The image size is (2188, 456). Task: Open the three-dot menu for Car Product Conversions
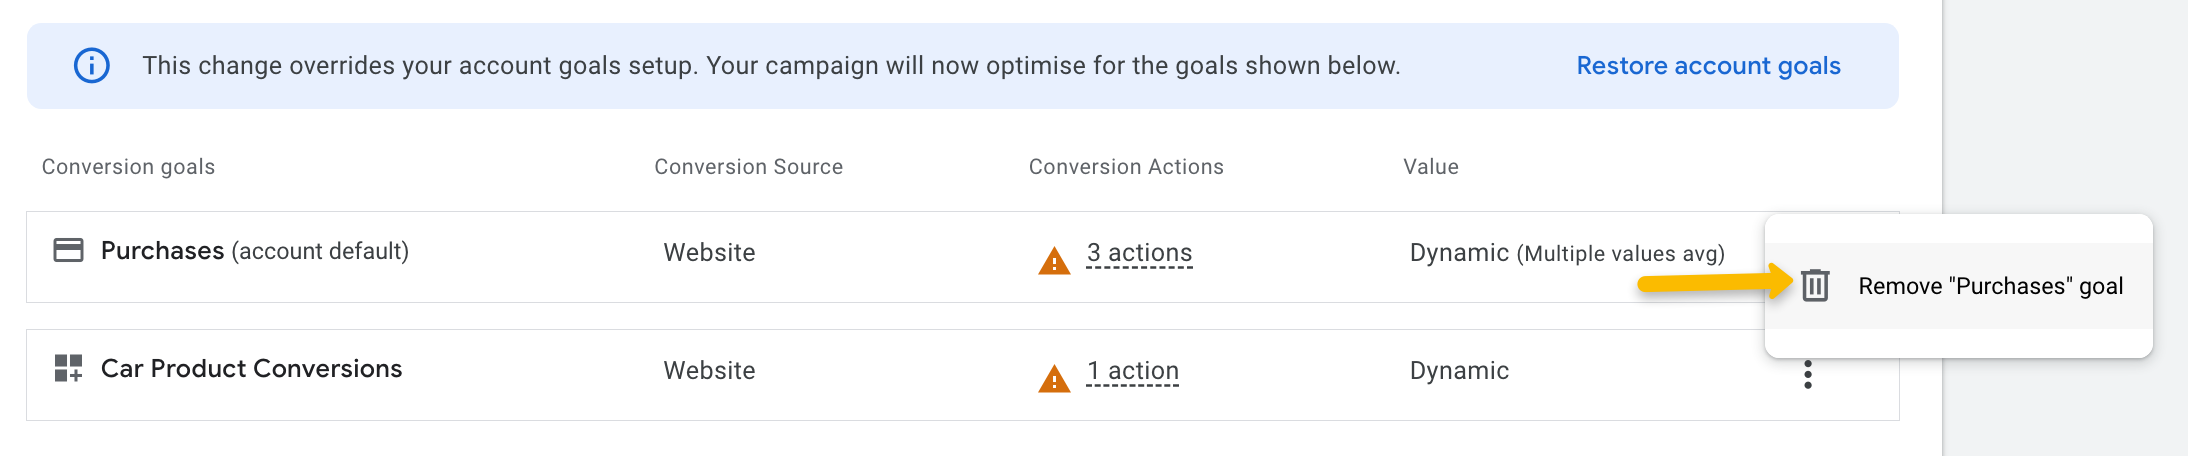(1807, 375)
